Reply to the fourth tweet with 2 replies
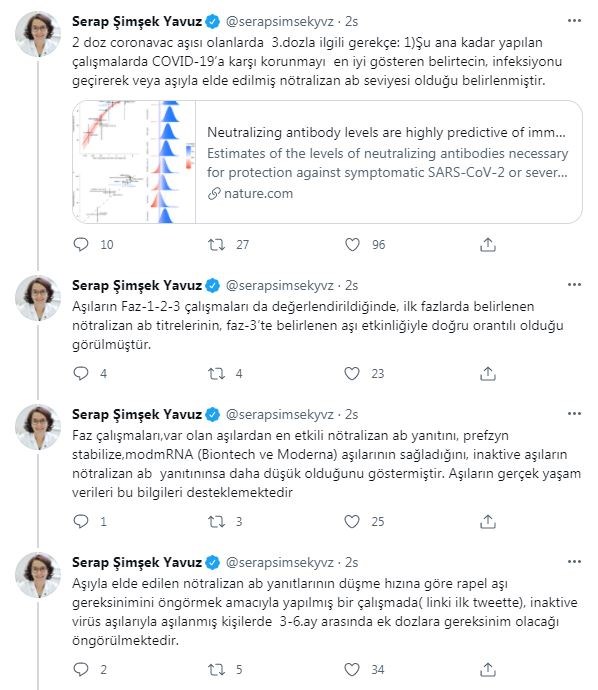 pos(81,669)
